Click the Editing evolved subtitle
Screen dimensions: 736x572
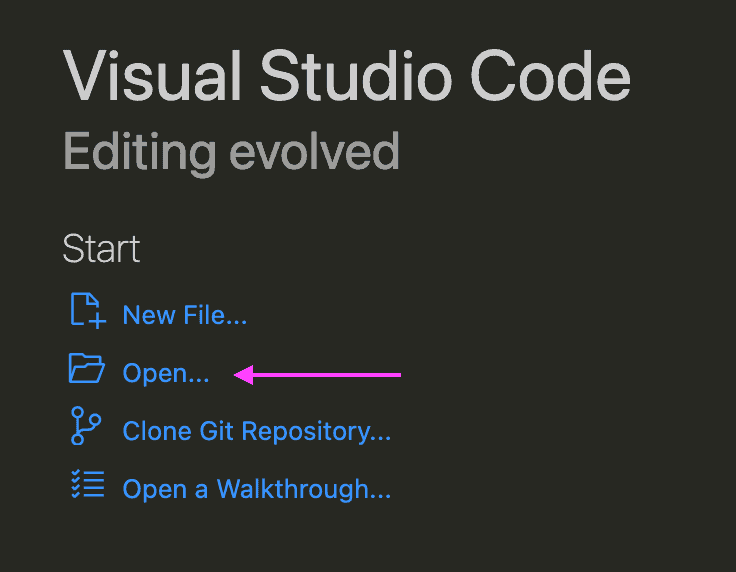[x=231, y=153]
